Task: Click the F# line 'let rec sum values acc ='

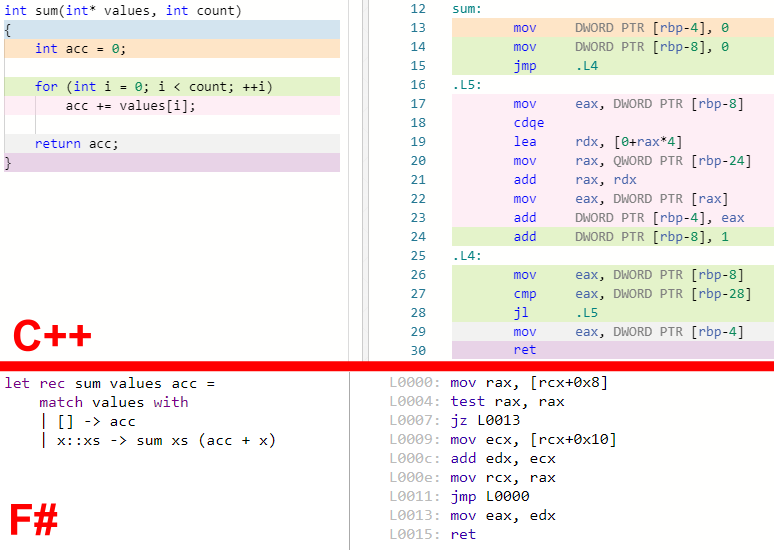Action: pyautogui.click(x=110, y=384)
